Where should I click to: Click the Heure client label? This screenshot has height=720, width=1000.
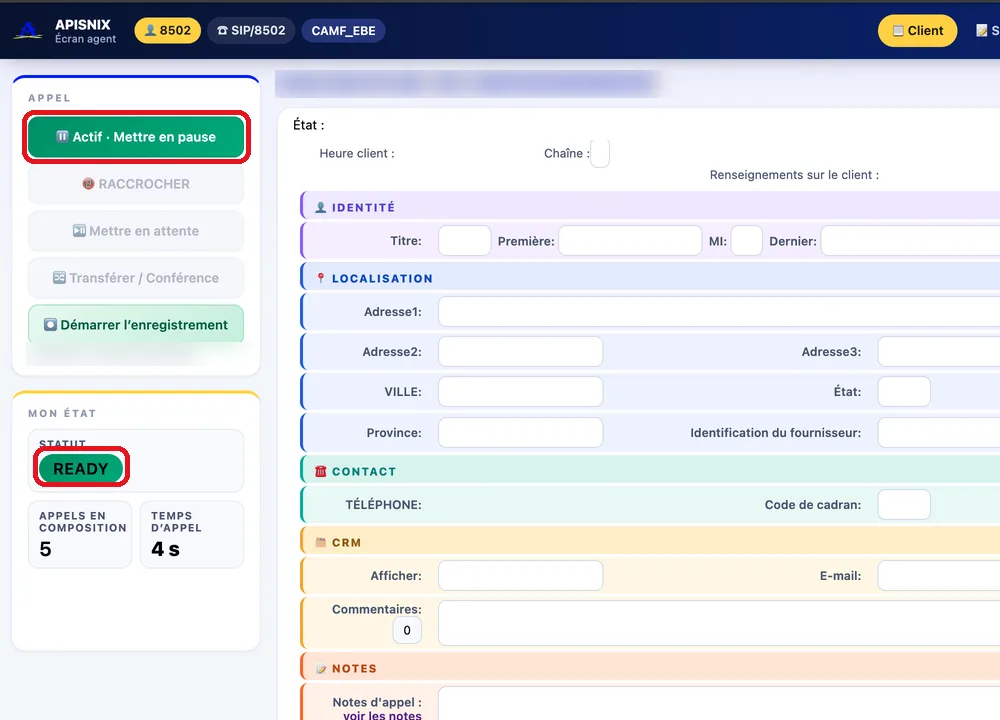[x=357, y=153]
